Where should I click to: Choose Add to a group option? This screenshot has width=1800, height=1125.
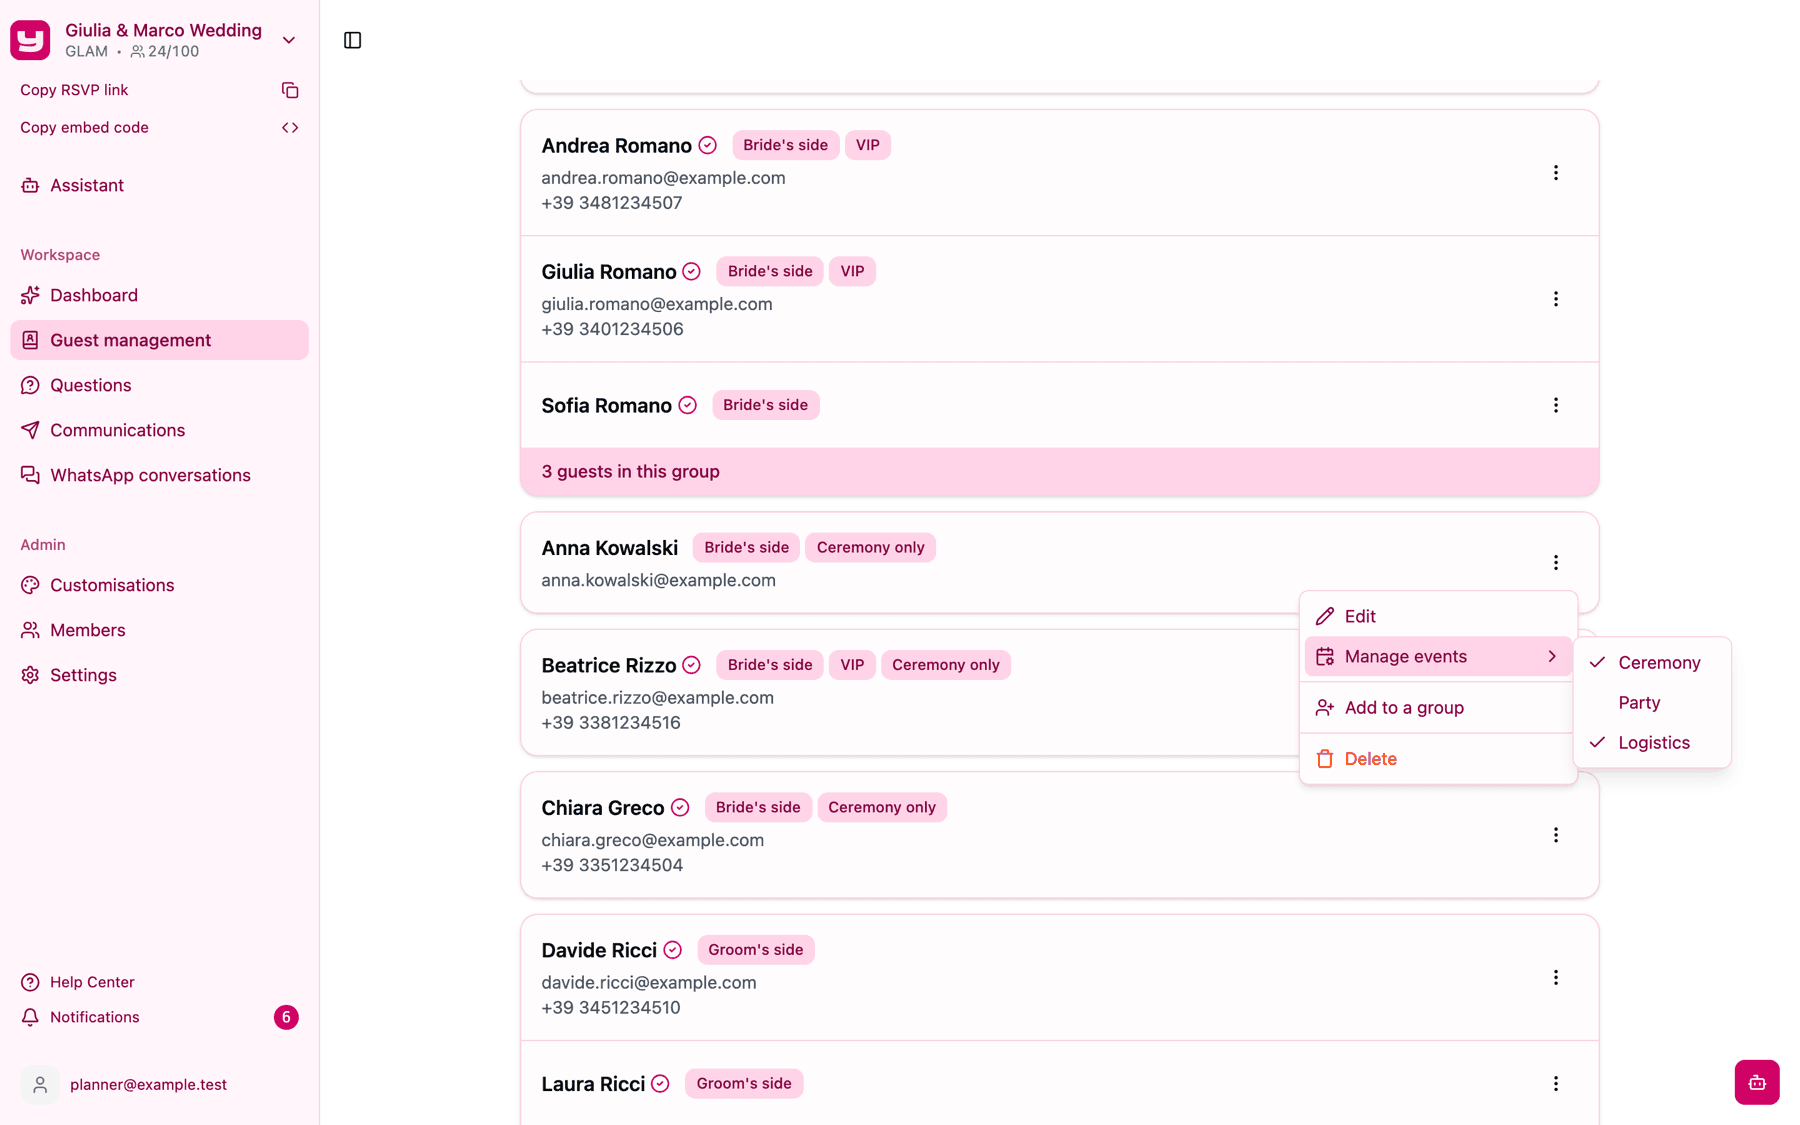[x=1438, y=708]
